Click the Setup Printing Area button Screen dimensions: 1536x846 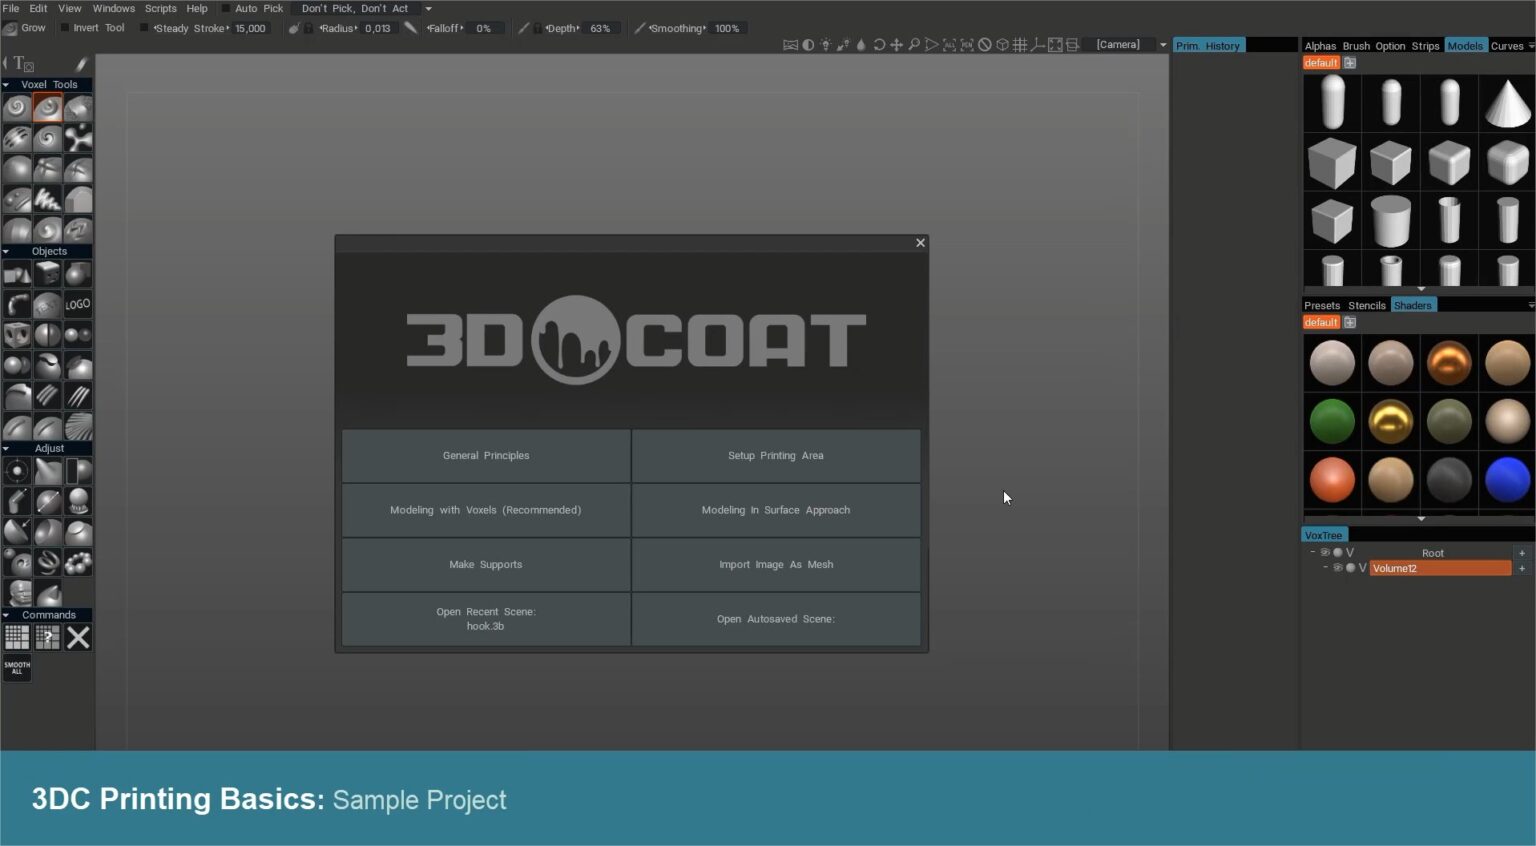point(775,455)
